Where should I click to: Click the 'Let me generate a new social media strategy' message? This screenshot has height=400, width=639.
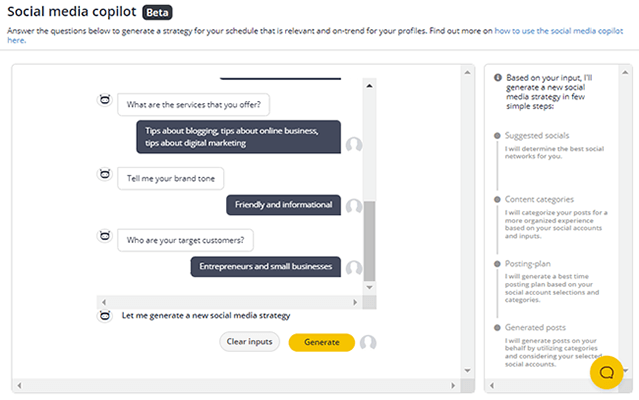pyautogui.click(x=206, y=316)
